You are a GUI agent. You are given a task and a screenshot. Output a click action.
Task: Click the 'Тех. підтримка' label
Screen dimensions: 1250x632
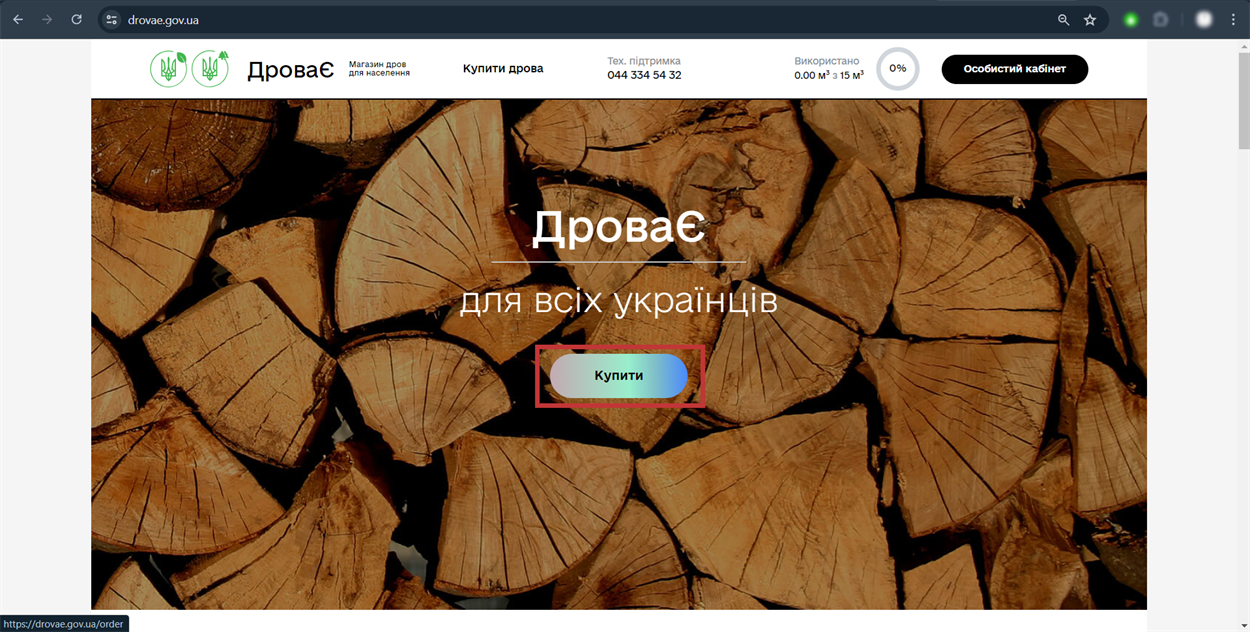(x=644, y=61)
